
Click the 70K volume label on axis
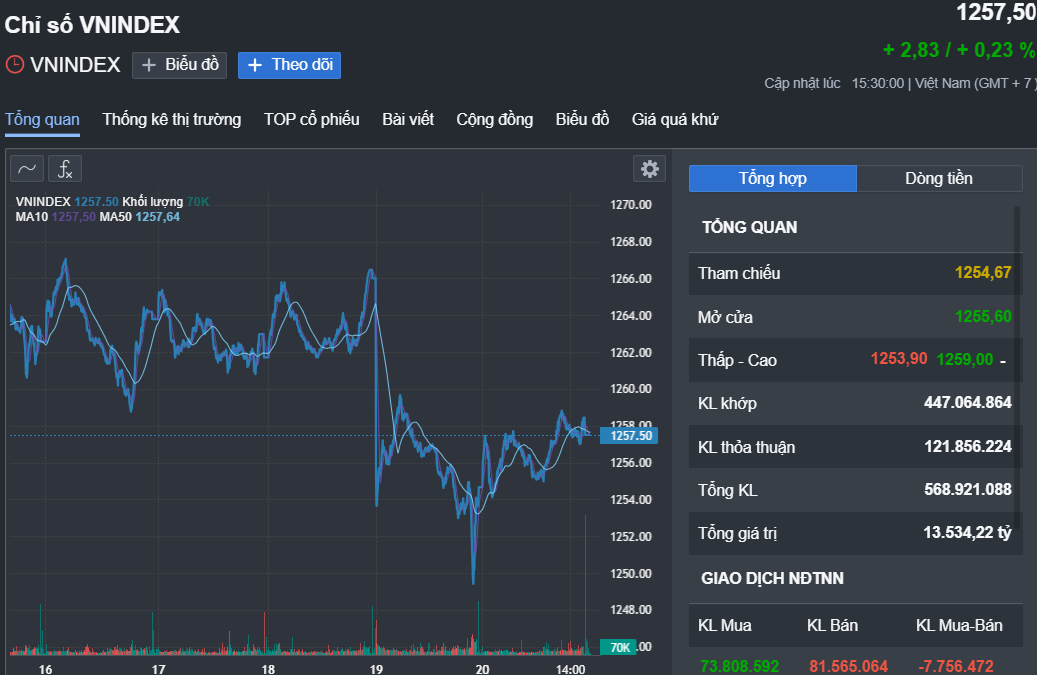click(x=618, y=647)
